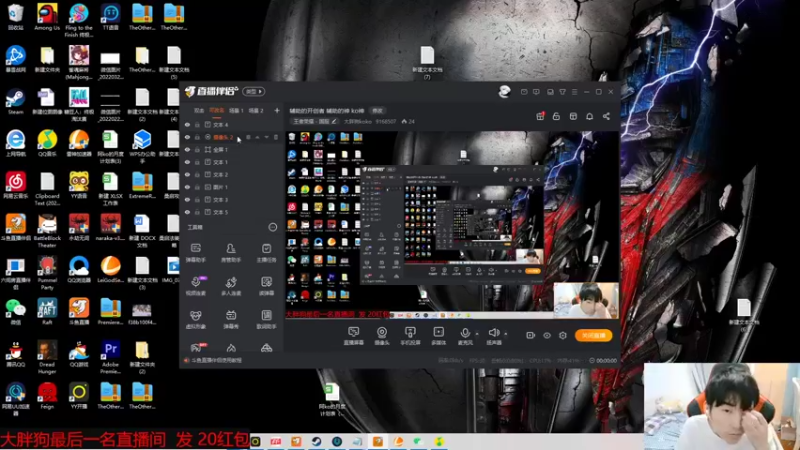
Task: Hide the 全屏 1 source
Action: pos(187,149)
